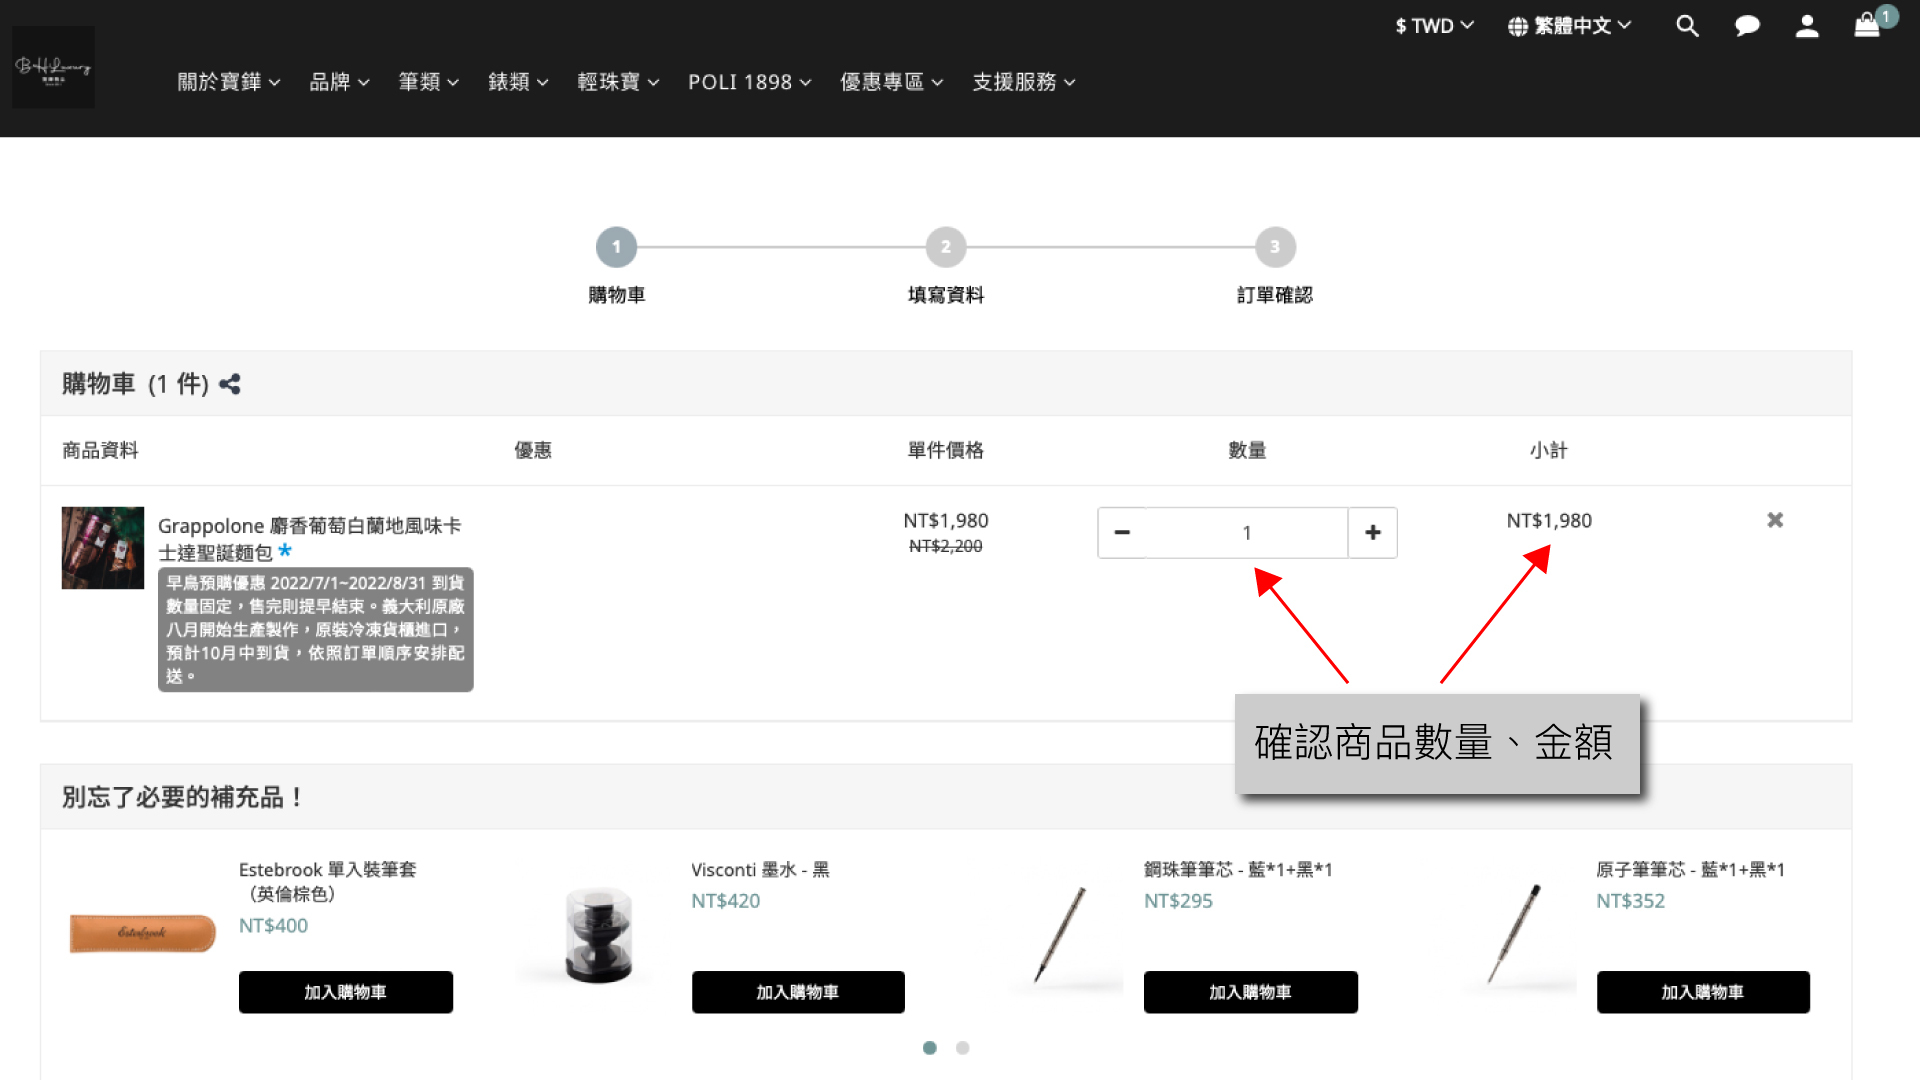Expand the 繁體中文 language dropdown
The width and height of the screenshot is (1920, 1080).
[1569, 26]
